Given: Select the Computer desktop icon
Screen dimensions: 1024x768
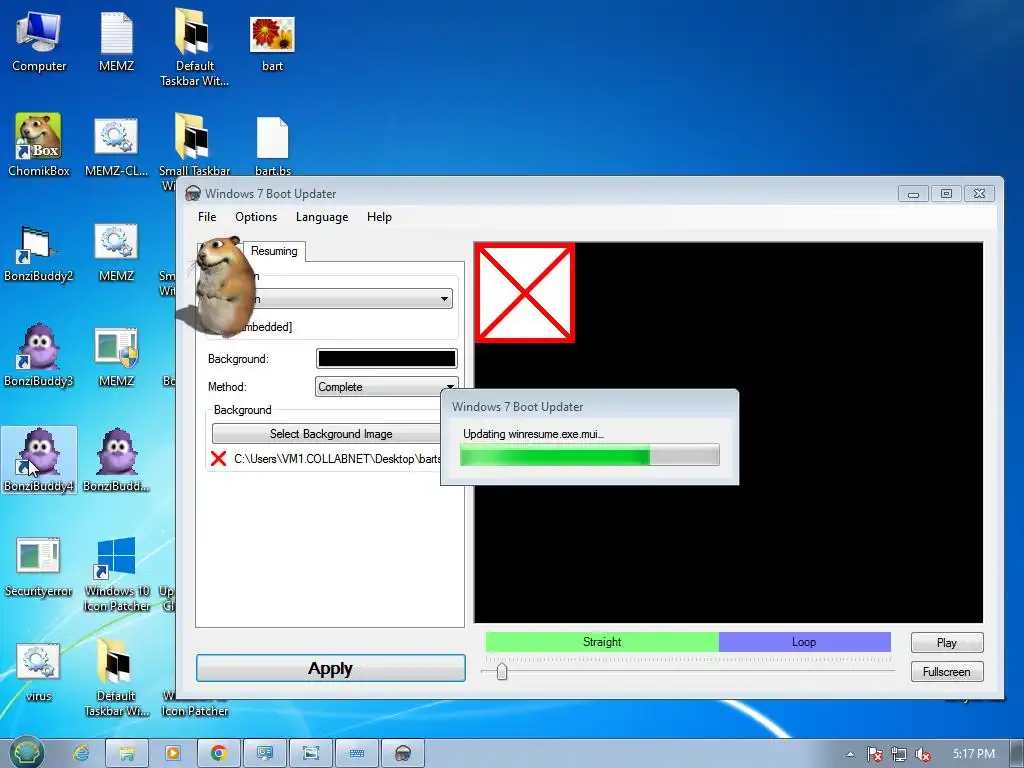Looking at the screenshot, I should pos(39,40).
